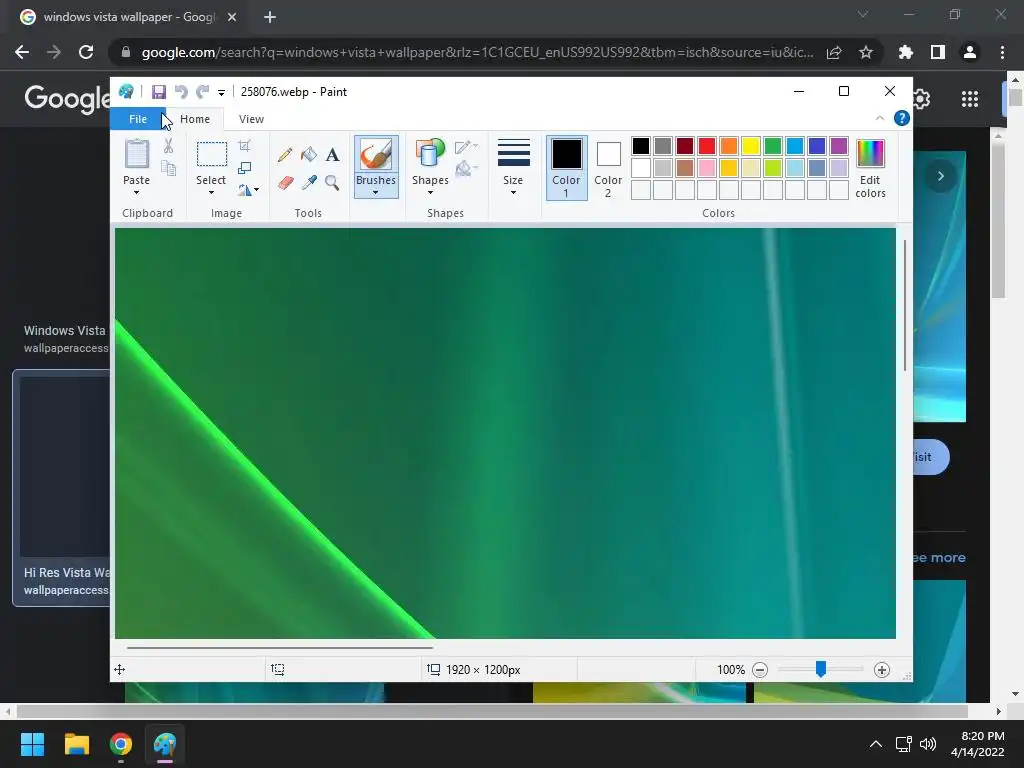This screenshot has width=1024, height=768.
Task: Click the Windows Start button
Action: [32, 744]
